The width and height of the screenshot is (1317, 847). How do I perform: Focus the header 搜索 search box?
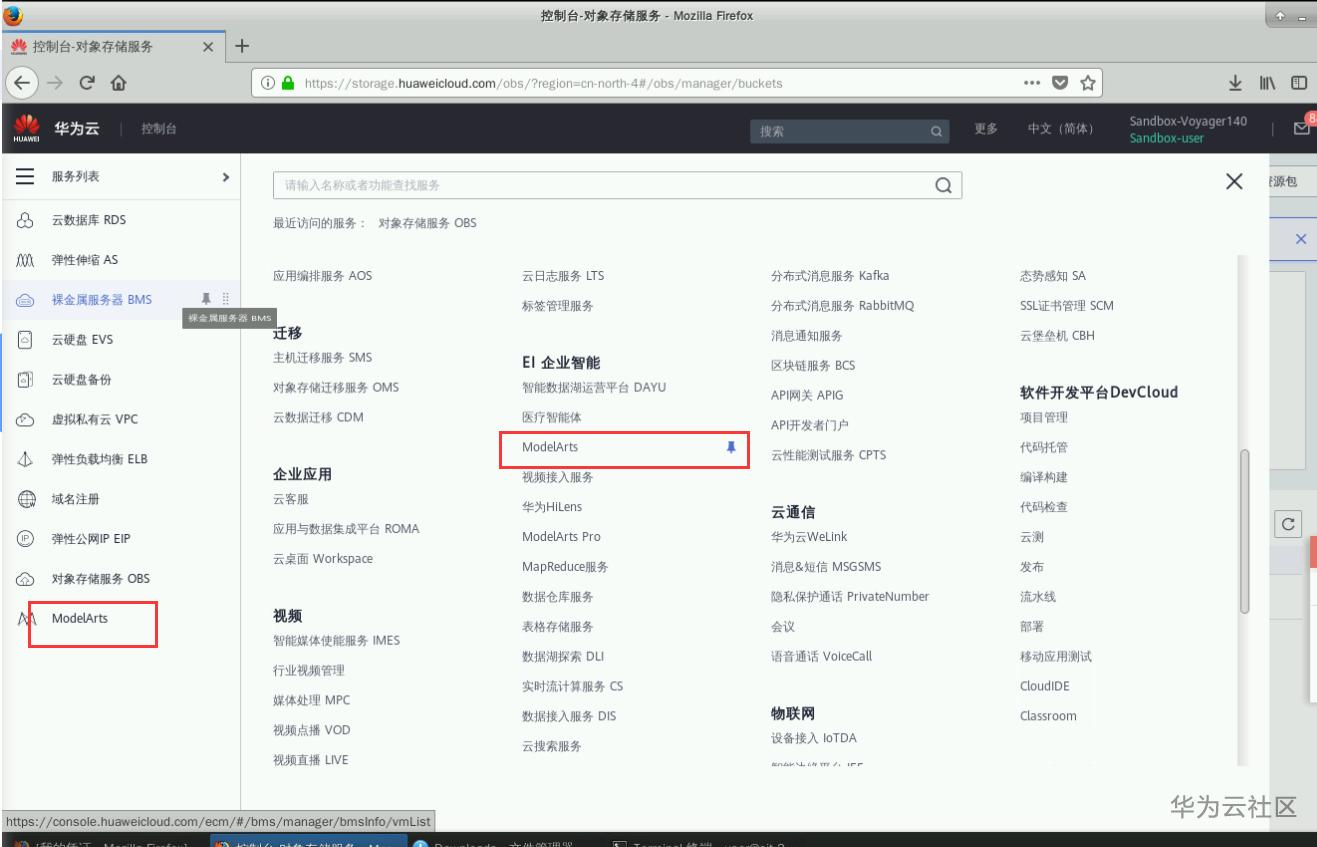click(850, 130)
